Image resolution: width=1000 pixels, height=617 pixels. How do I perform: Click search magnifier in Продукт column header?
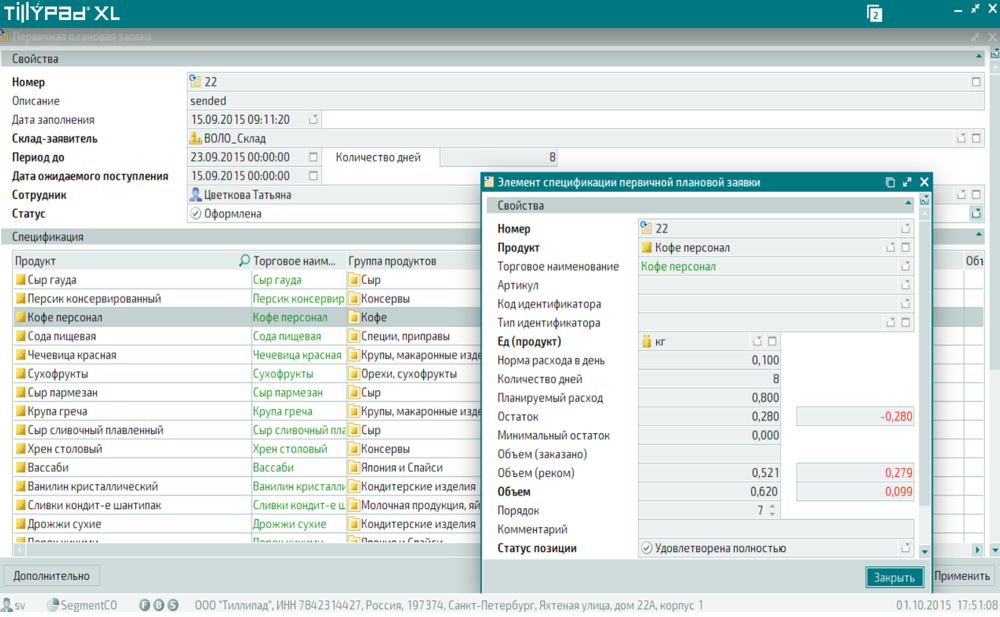tap(245, 261)
